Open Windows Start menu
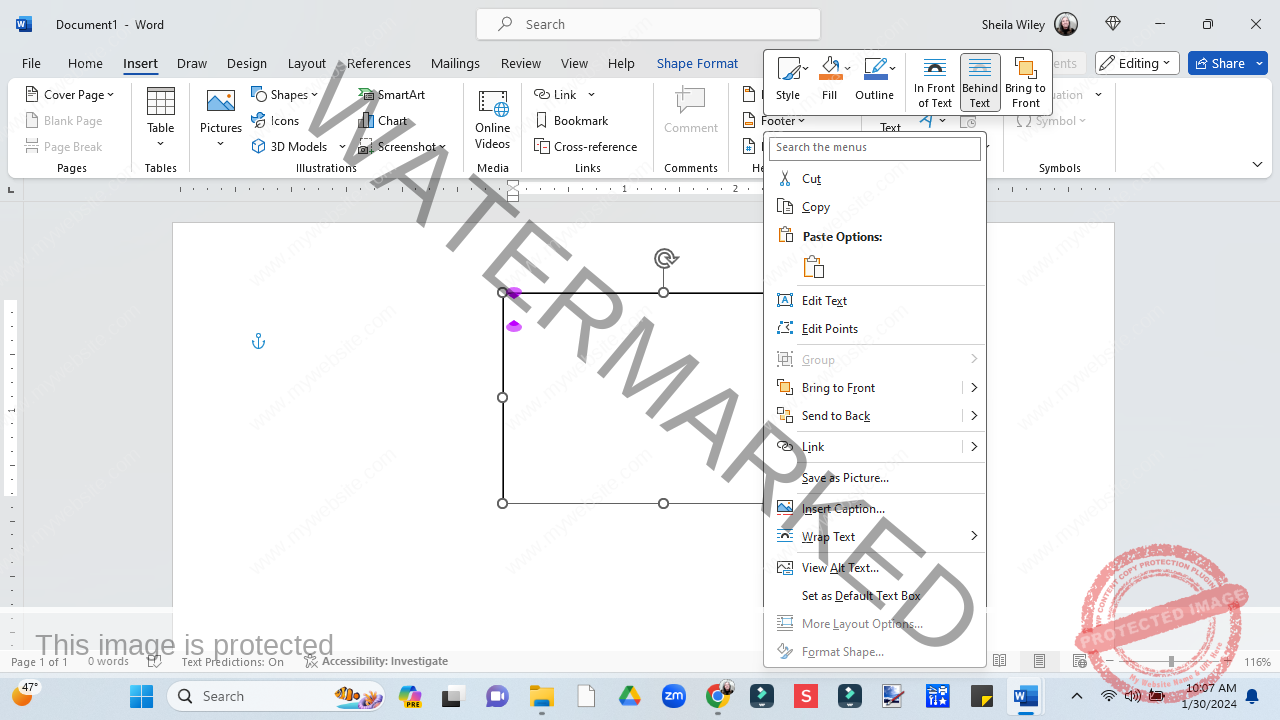 point(141,696)
